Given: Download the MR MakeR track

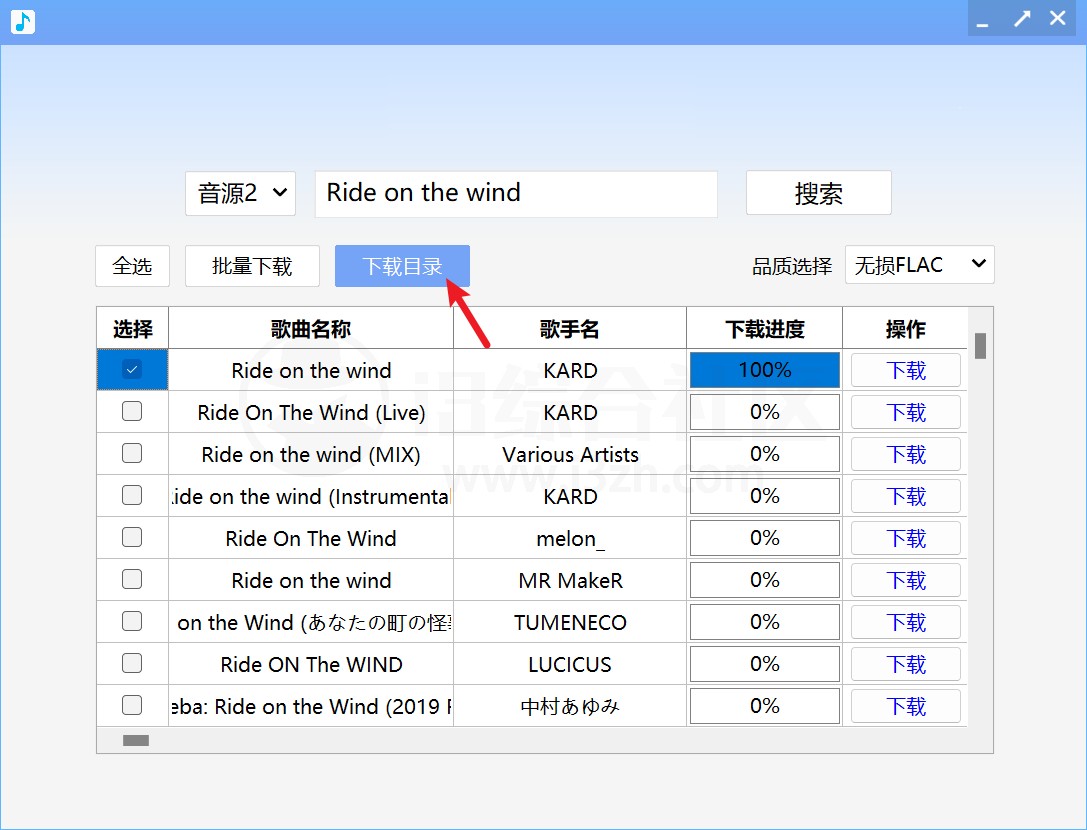Looking at the screenshot, I should (906, 580).
